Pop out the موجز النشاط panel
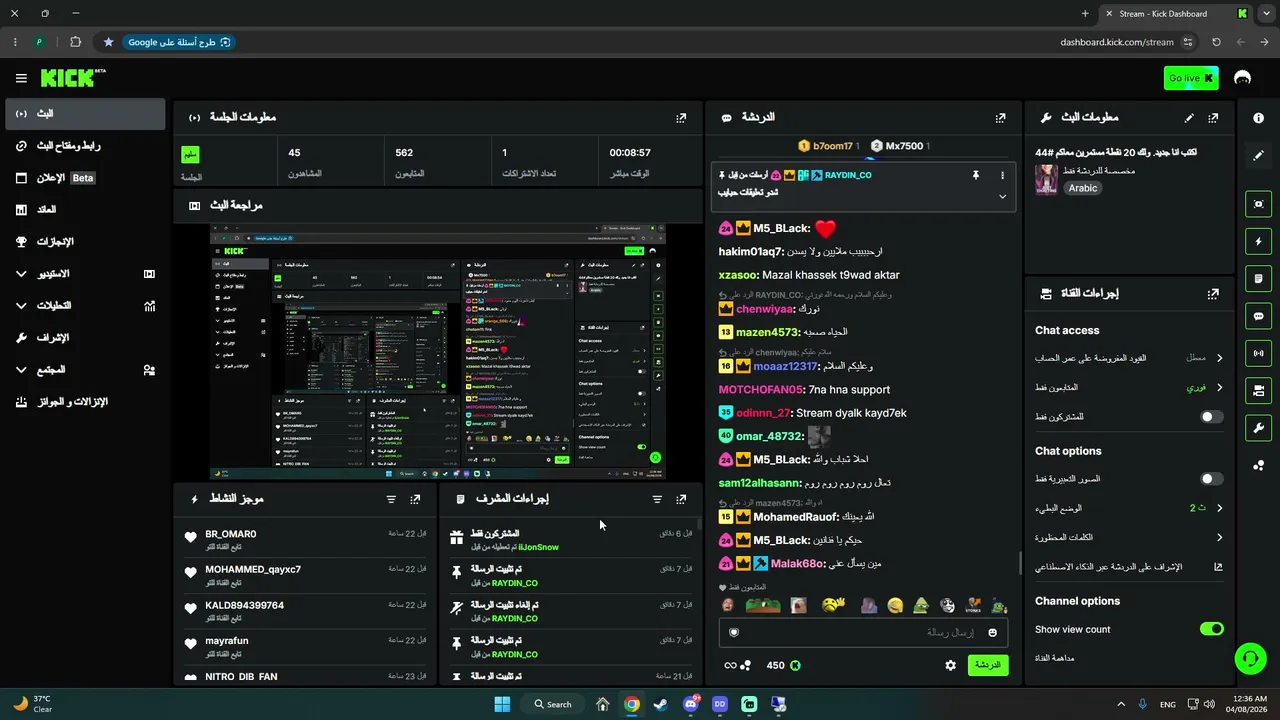This screenshot has height=720, width=1280. point(415,499)
